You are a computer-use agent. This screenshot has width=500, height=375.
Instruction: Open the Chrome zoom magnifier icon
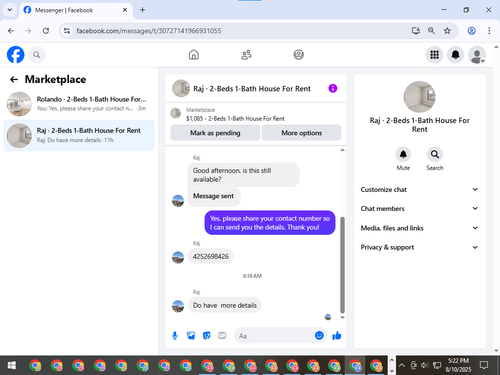click(x=431, y=31)
